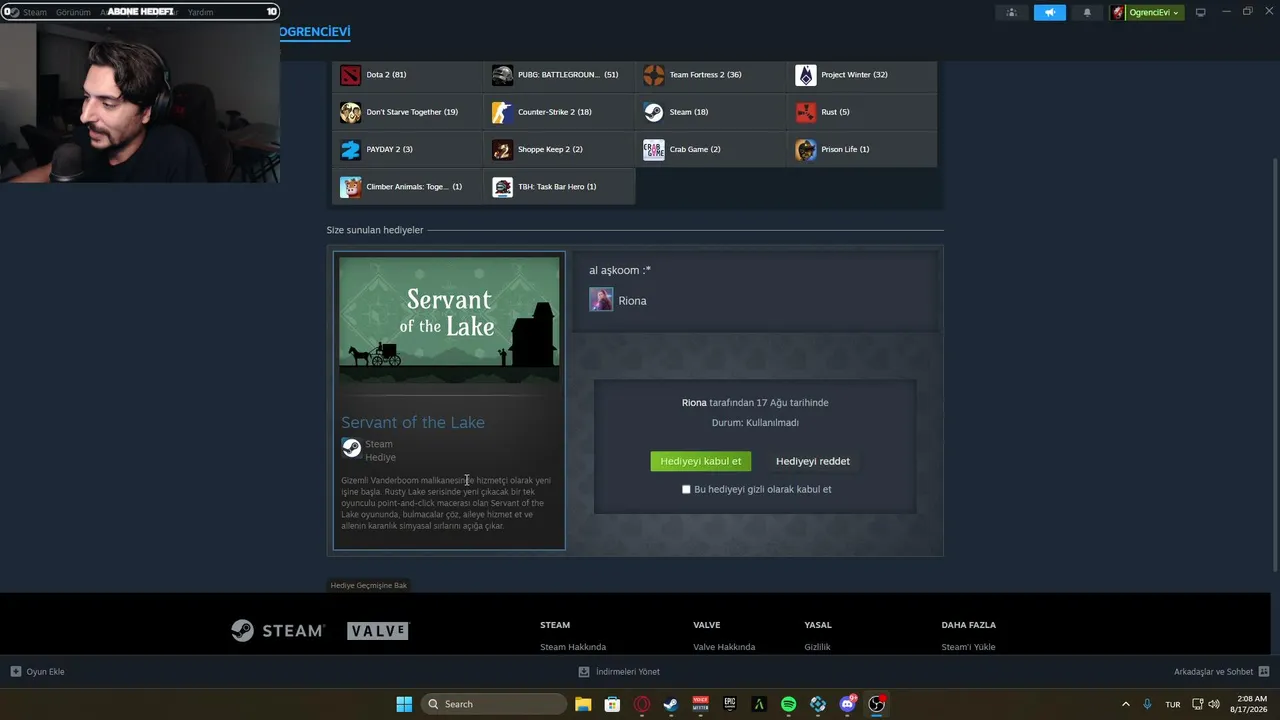The height and width of the screenshot is (720, 1280).
Task: Open OBS Studio from the taskbar
Action: tap(877, 704)
